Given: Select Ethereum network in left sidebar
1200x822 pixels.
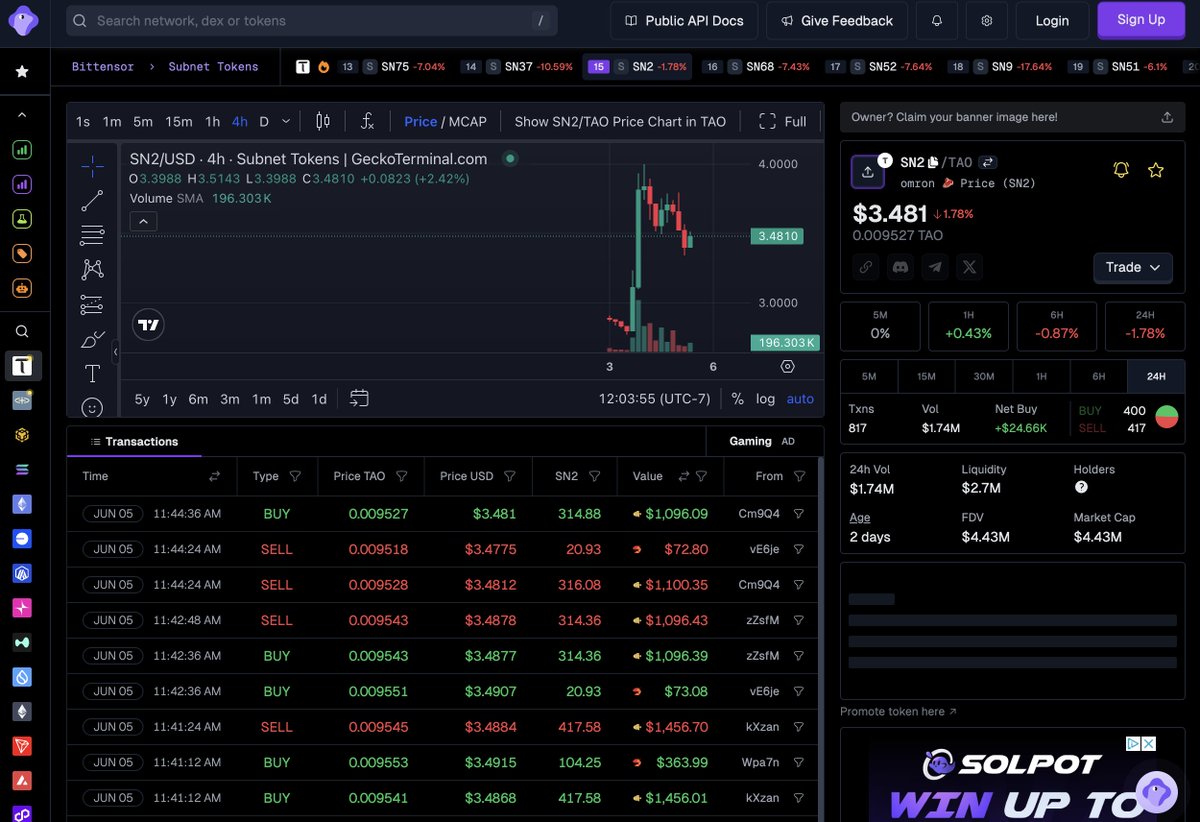Looking at the screenshot, I should 22,504.
